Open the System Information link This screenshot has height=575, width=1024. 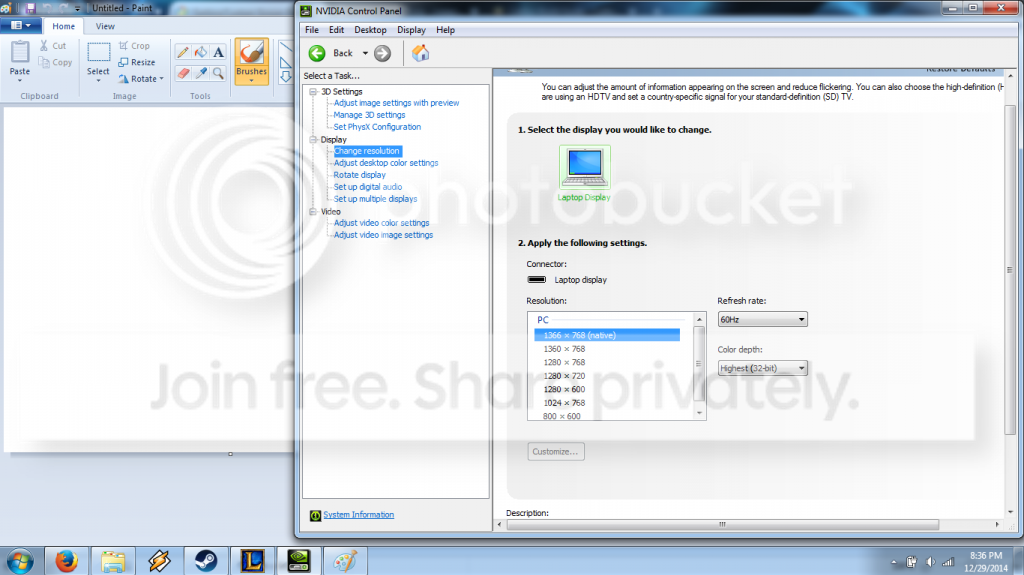click(x=359, y=515)
